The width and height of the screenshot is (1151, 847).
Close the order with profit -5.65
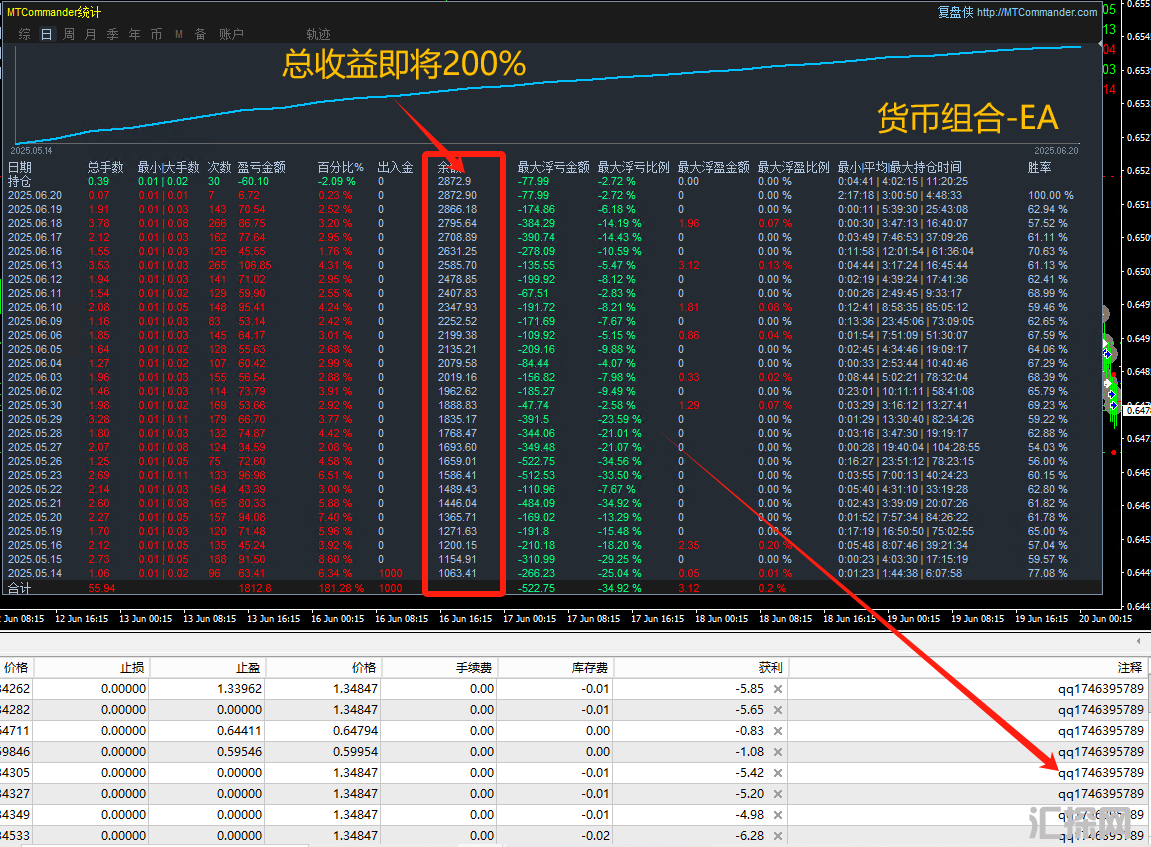777,710
